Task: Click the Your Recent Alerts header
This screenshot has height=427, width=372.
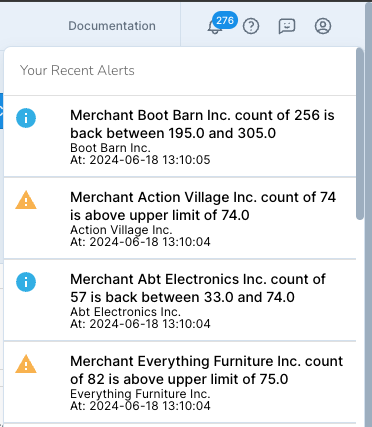Action: coord(77,70)
